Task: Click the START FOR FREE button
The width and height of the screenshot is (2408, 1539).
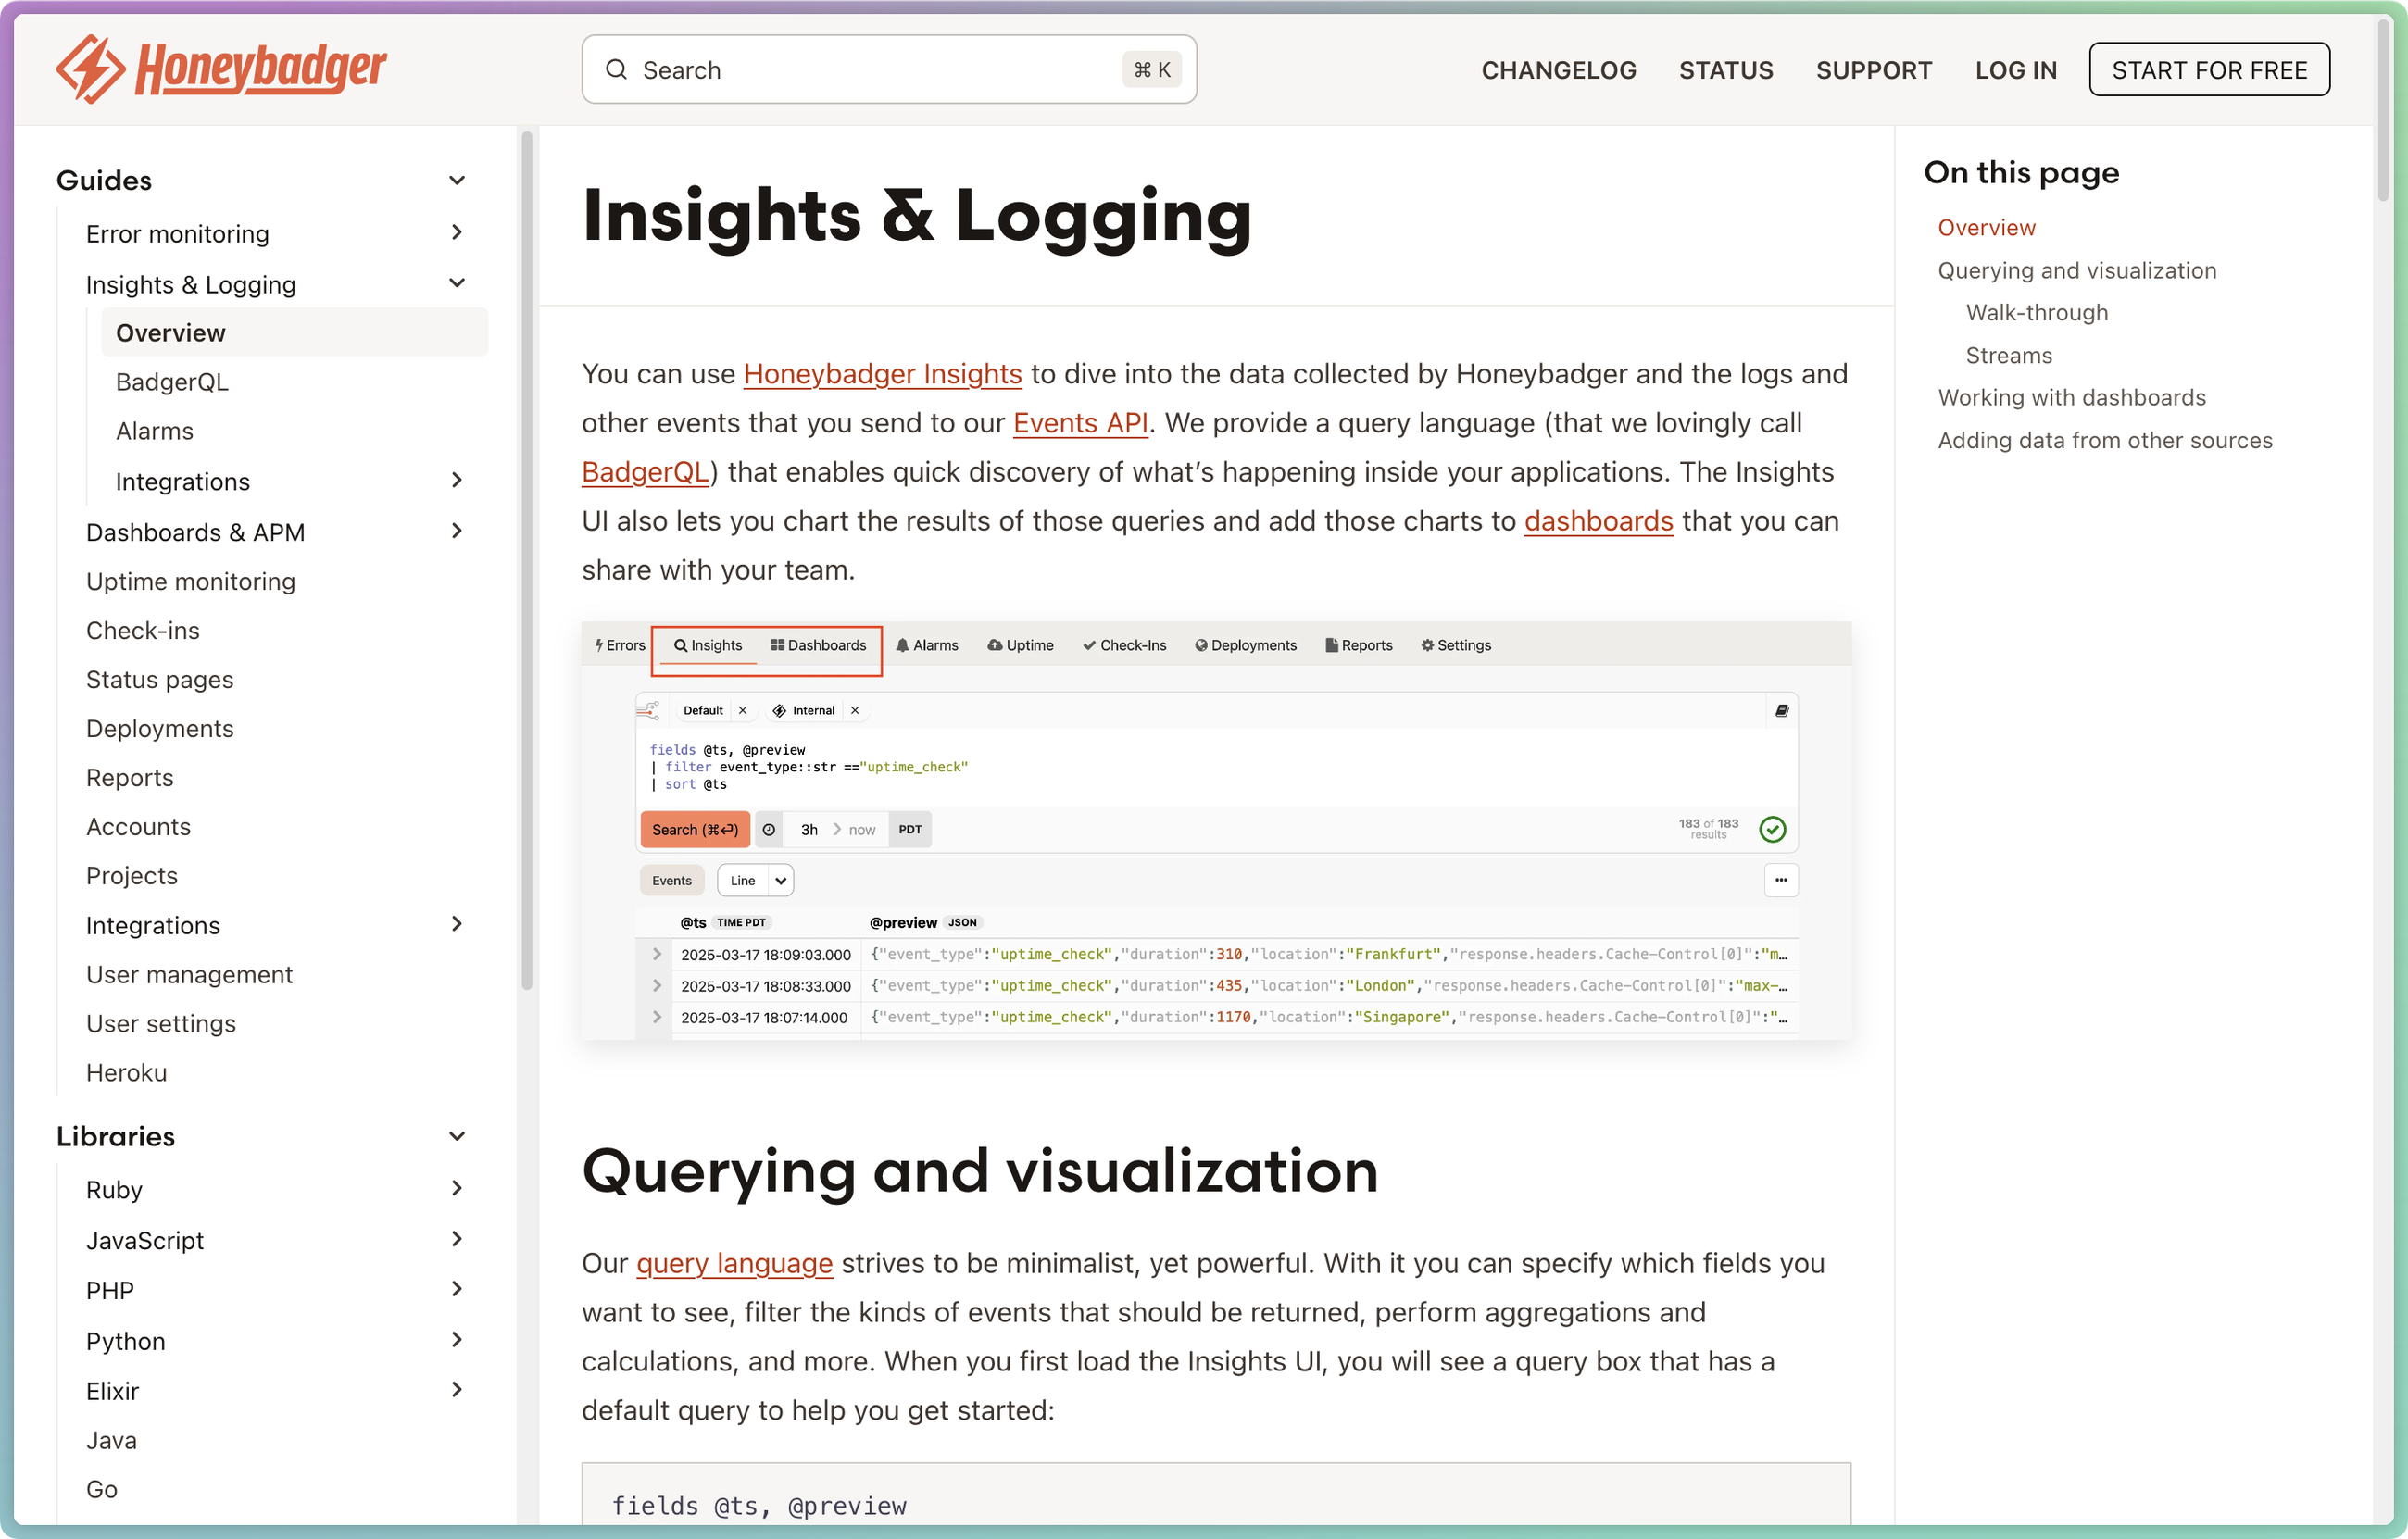Action: [x=2209, y=69]
